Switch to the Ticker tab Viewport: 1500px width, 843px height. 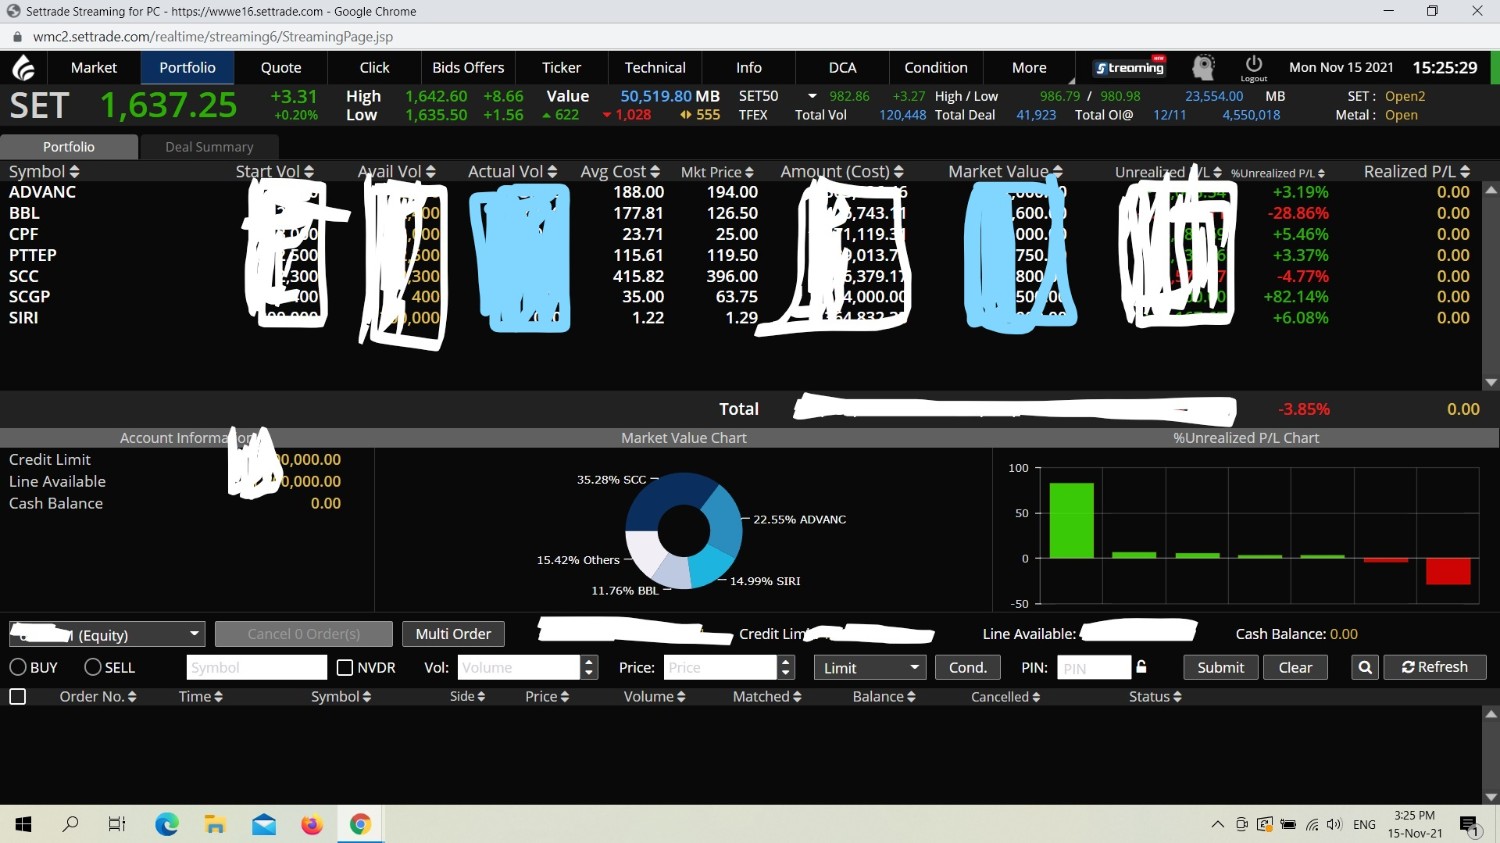(561, 68)
